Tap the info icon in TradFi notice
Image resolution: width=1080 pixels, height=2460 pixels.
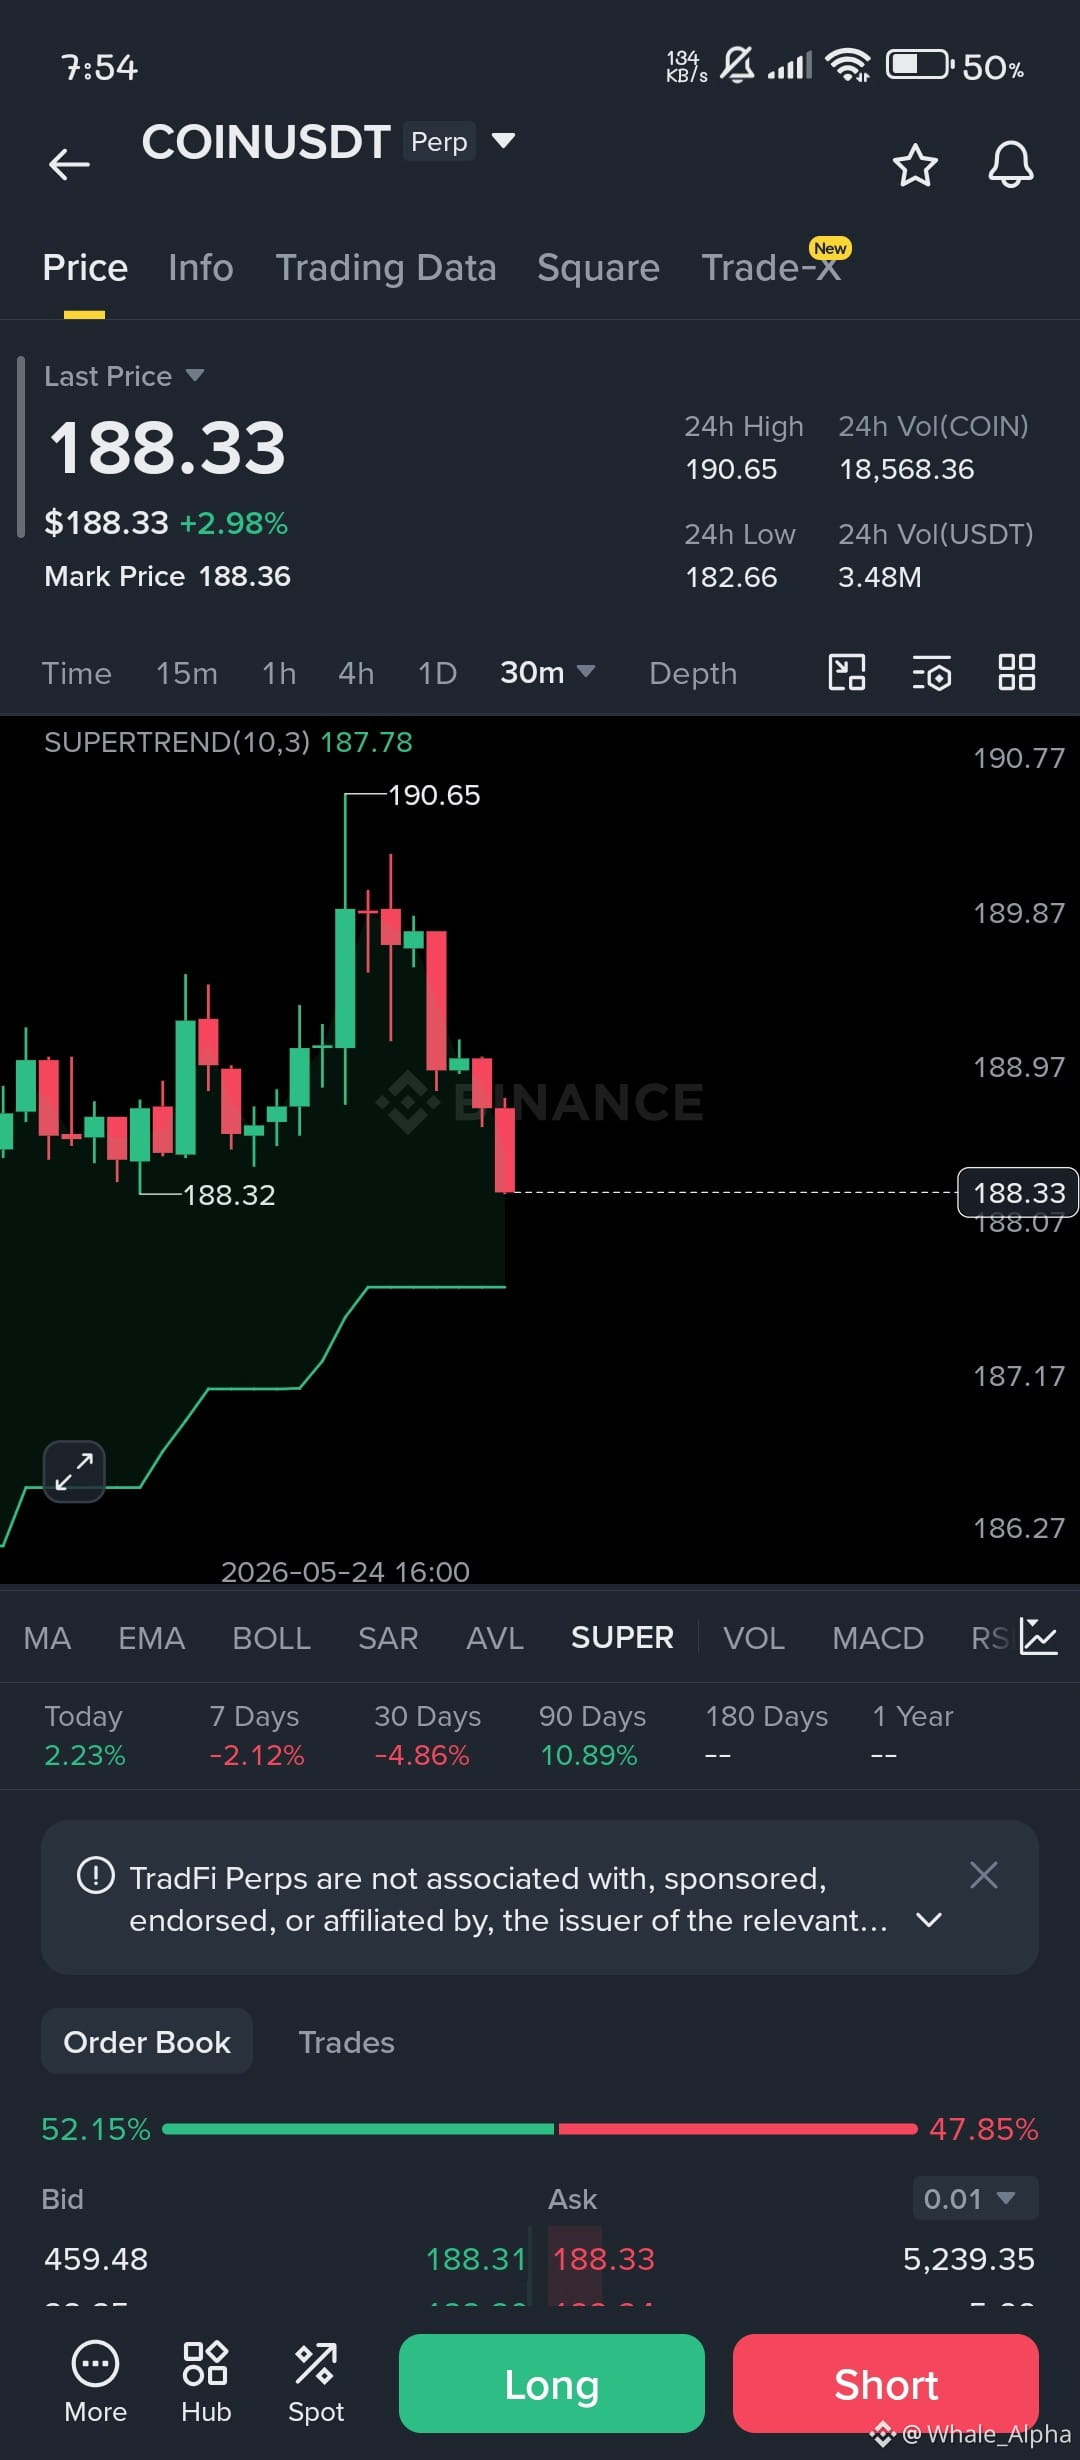(96, 1875)
